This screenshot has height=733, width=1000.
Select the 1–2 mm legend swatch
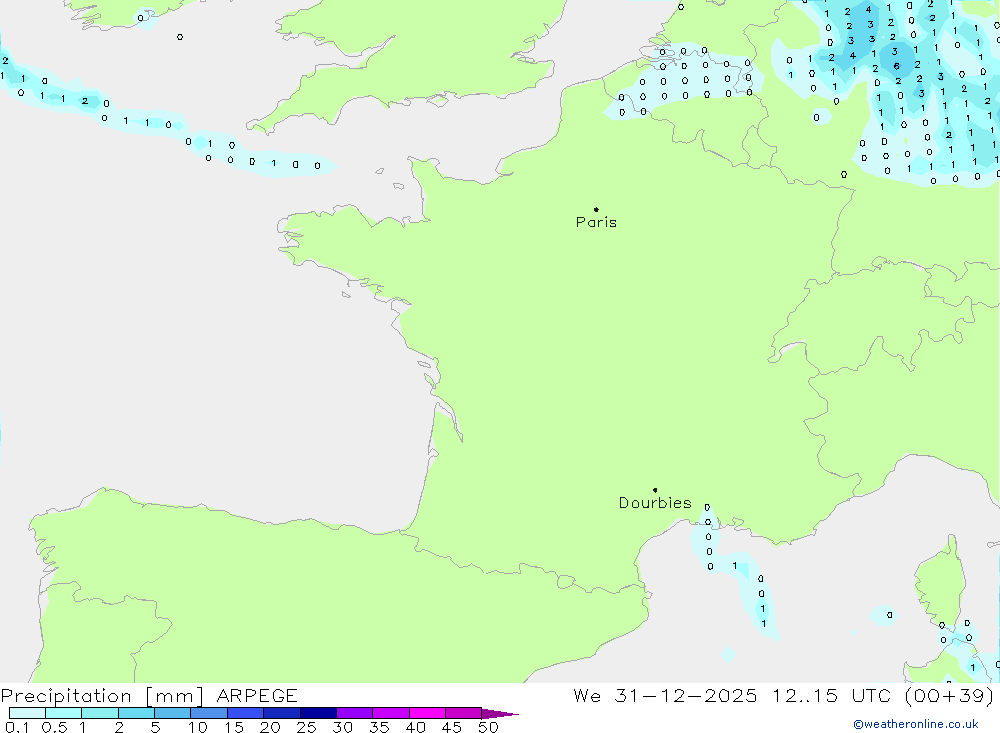(100, 713)
